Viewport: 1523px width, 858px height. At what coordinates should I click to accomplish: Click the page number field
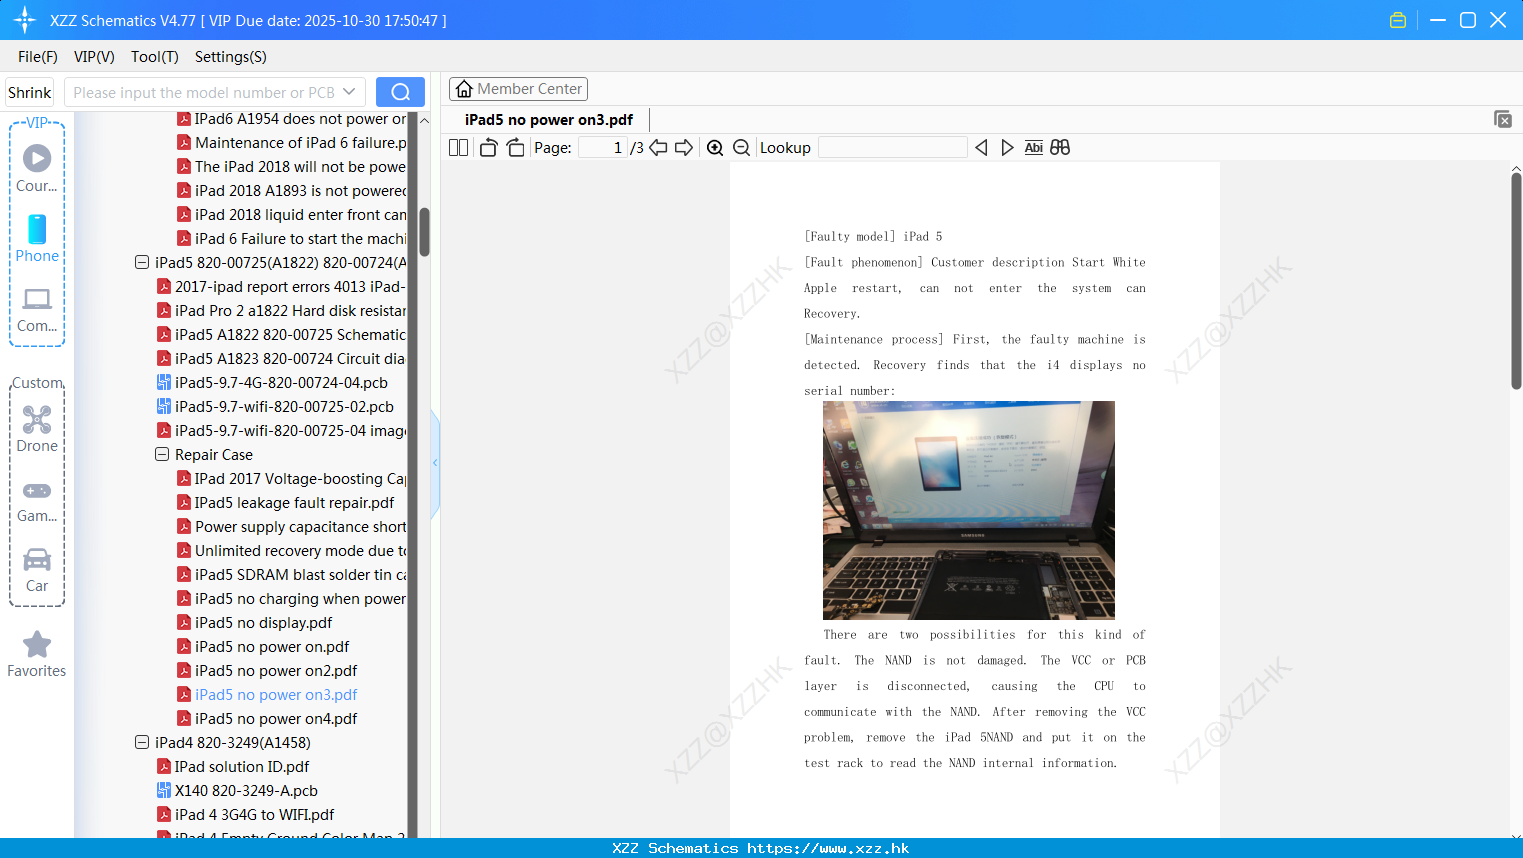click(603, 148)
